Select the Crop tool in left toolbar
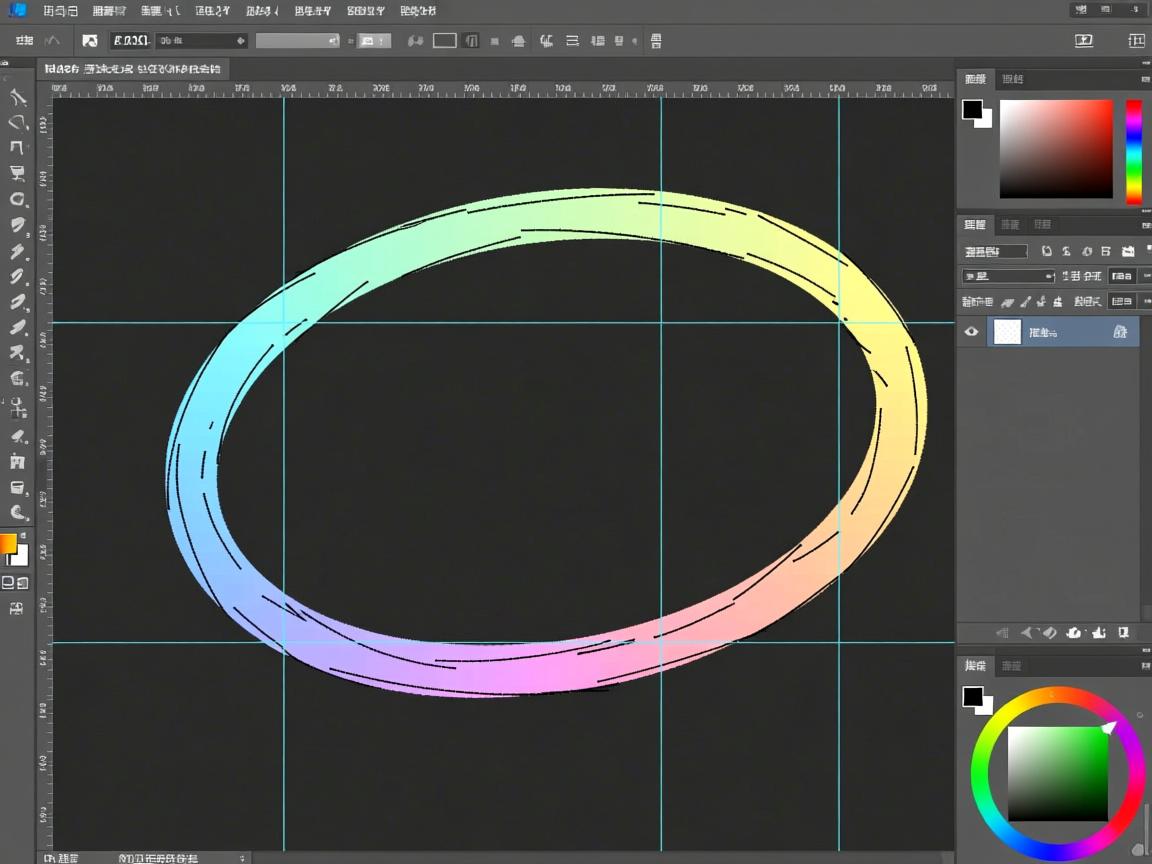Image resolution: width=1152 pixels, height=864 pixels. click(17, 148)
